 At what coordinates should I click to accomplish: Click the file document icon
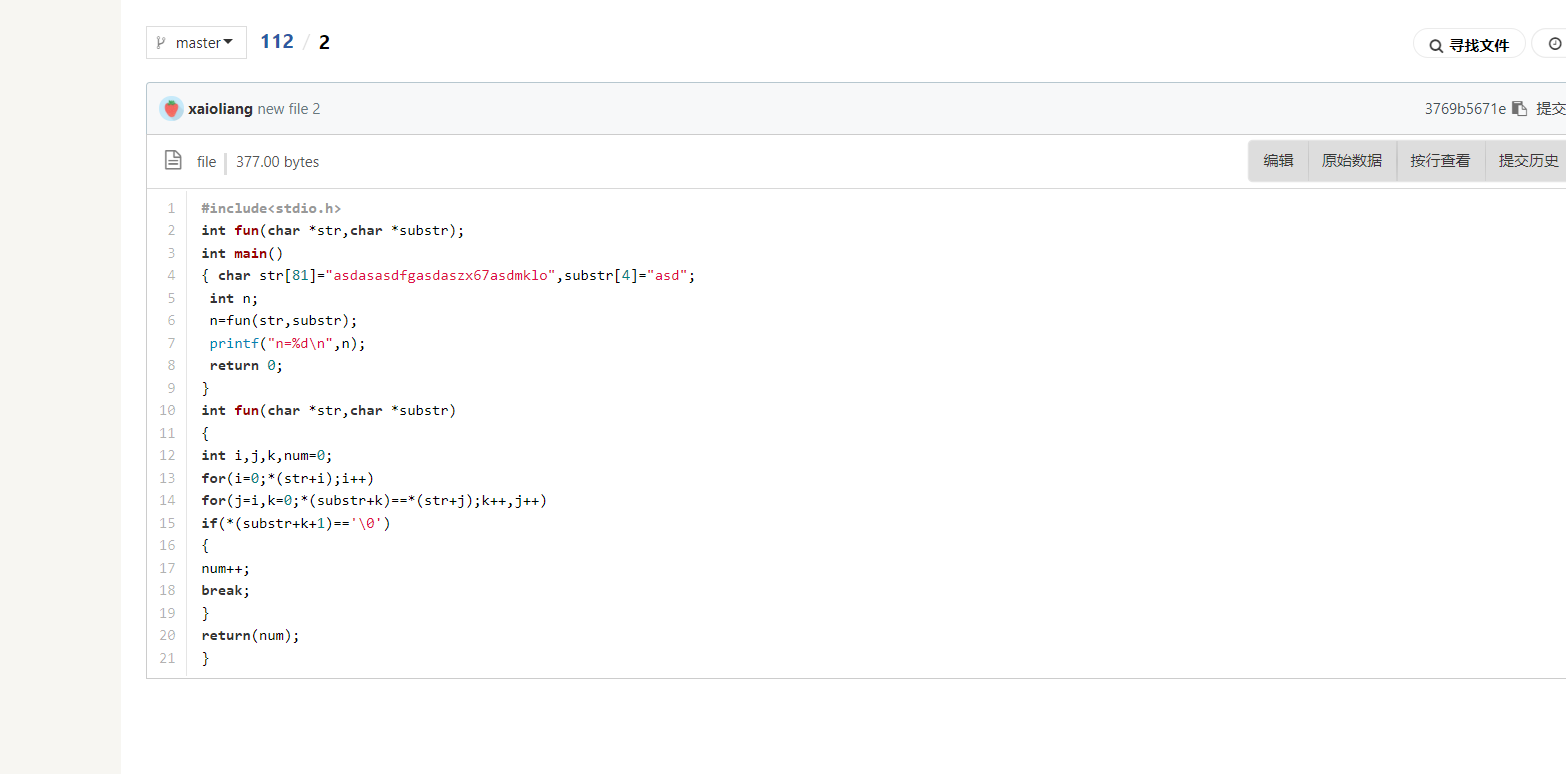173,160
